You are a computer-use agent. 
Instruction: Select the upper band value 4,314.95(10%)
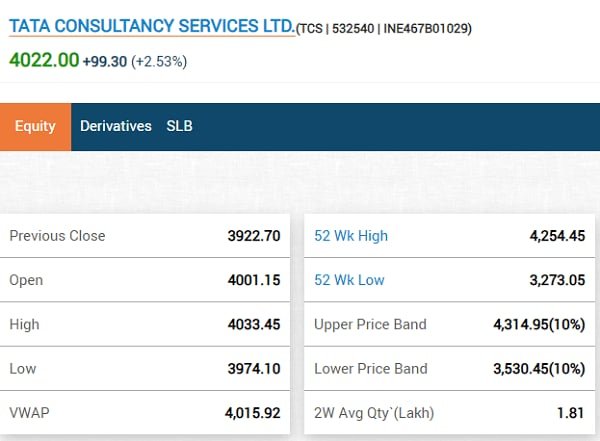[539, 325]
